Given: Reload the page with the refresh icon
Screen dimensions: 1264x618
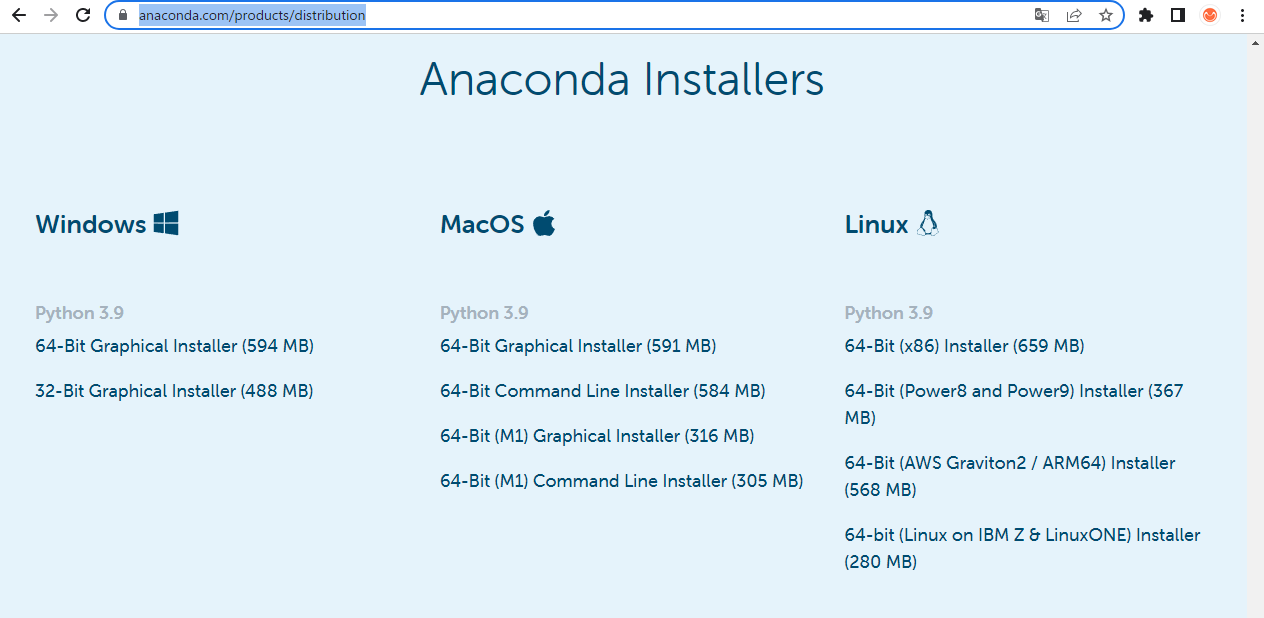Looking at the screenshot, I should pos(84,15).
